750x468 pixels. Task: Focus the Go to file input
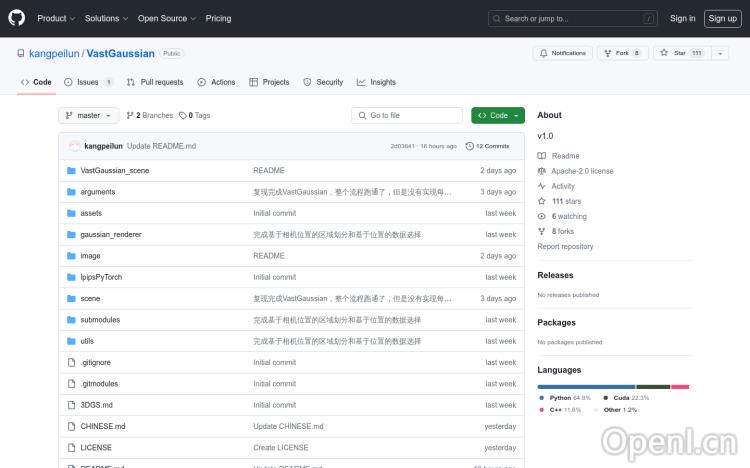[x=407, y=115]
